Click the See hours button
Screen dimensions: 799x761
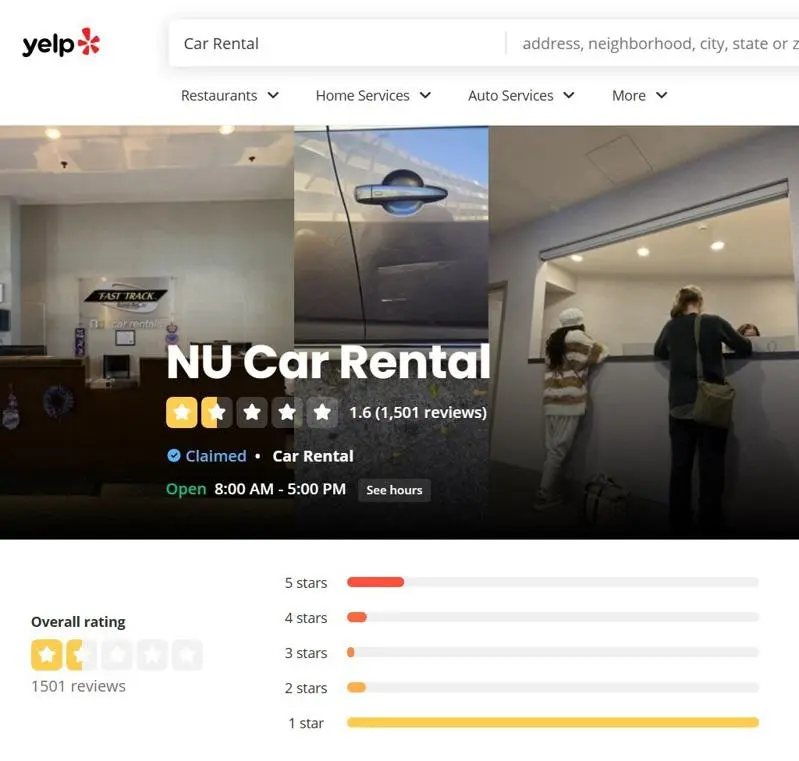(394, 490)
